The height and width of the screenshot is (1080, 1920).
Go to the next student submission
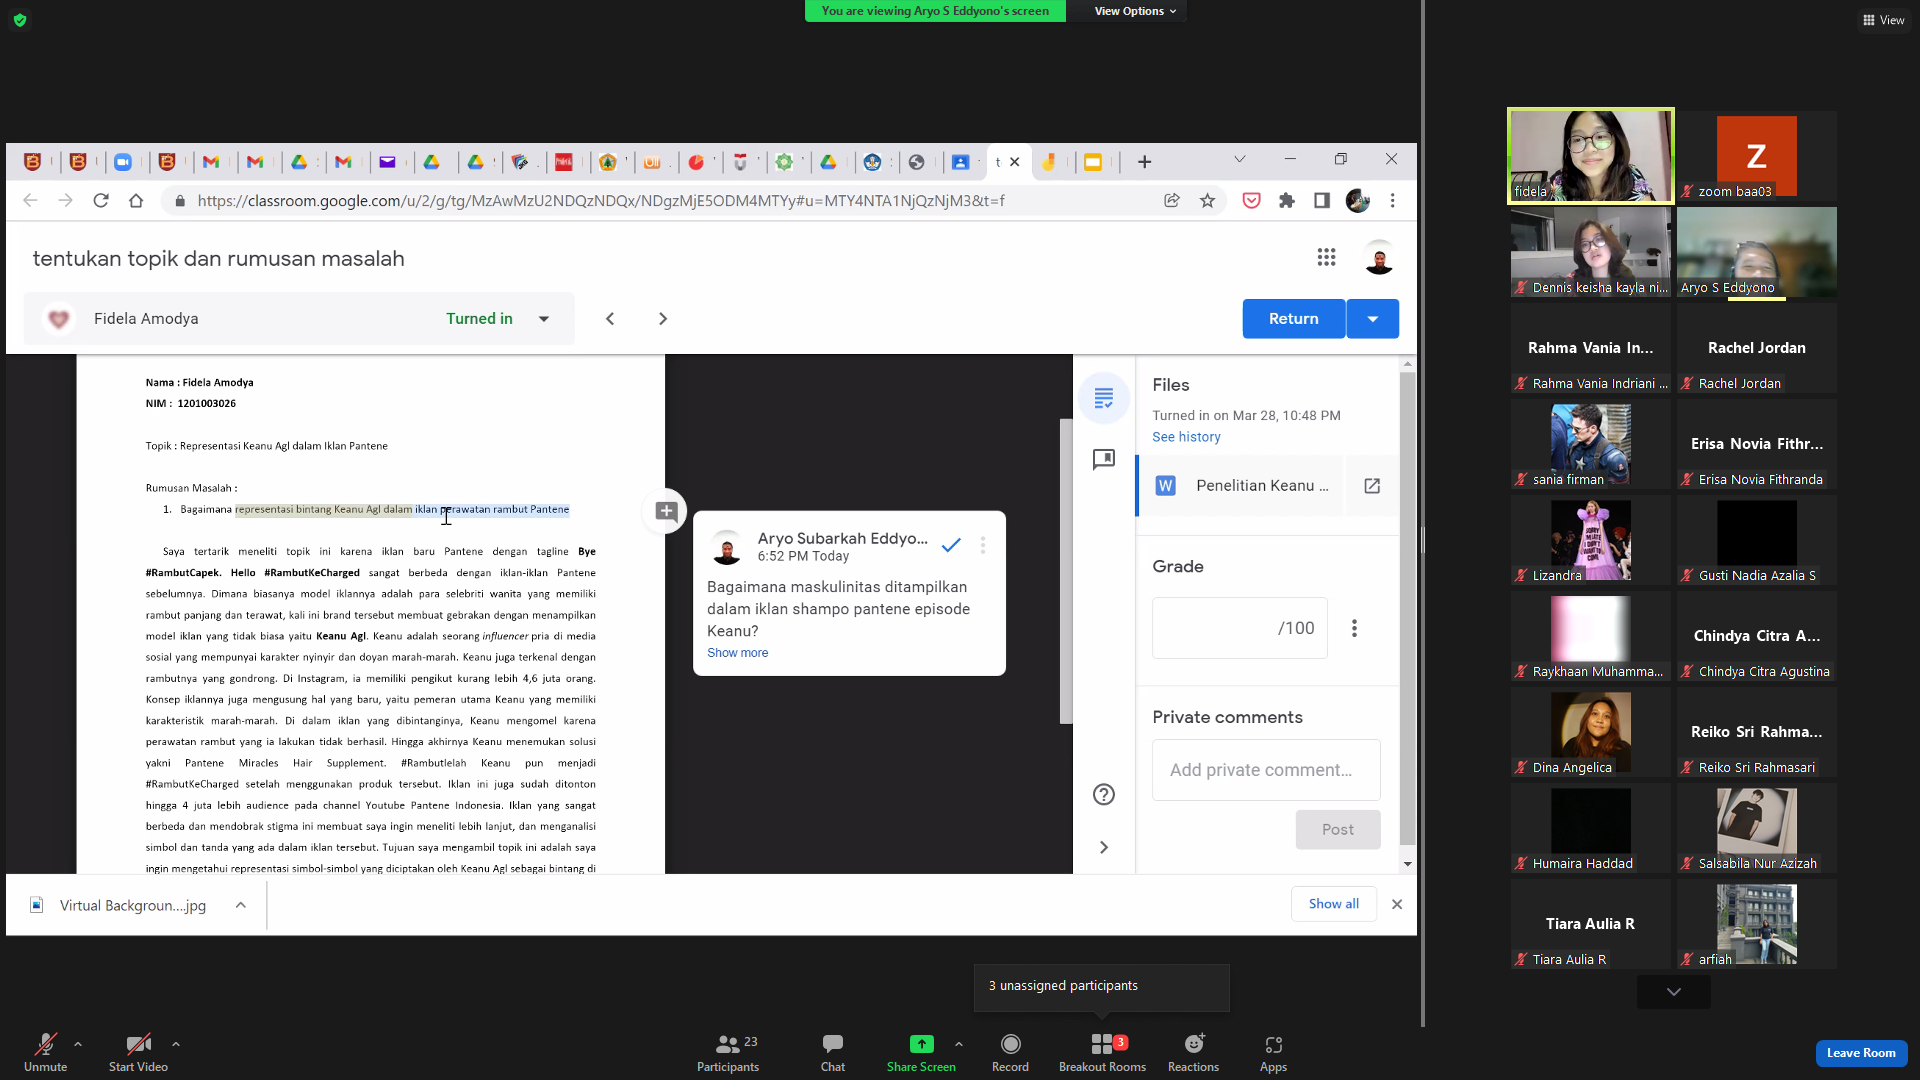click(663, 319)
